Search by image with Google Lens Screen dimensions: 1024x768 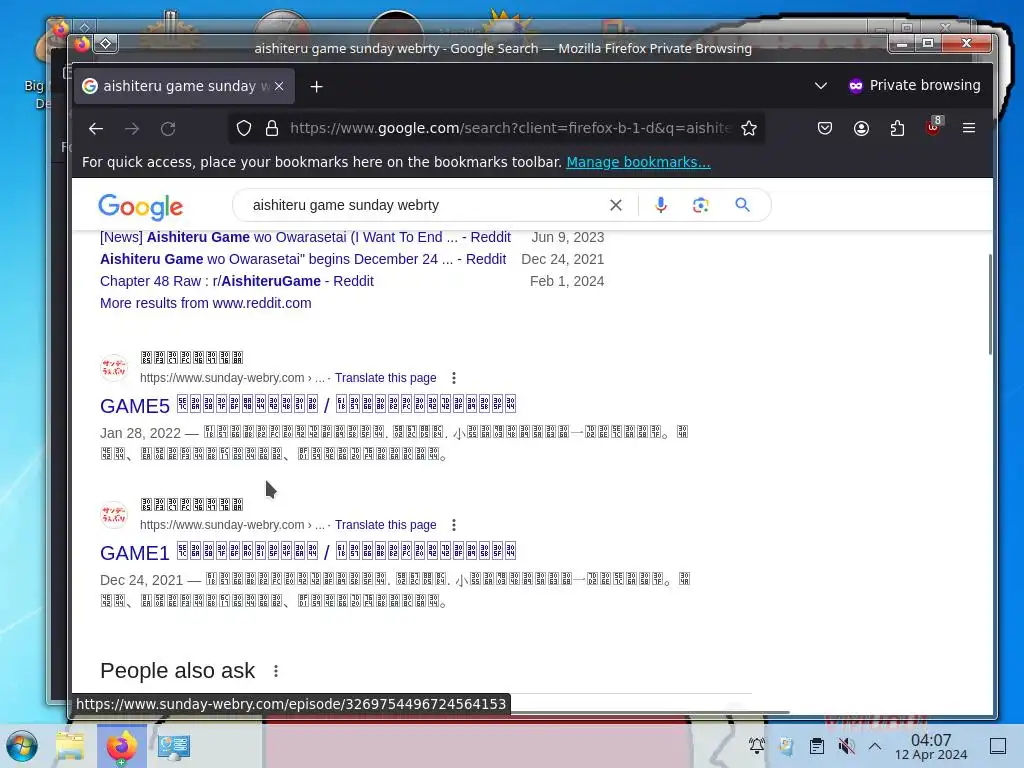point(701,205)
